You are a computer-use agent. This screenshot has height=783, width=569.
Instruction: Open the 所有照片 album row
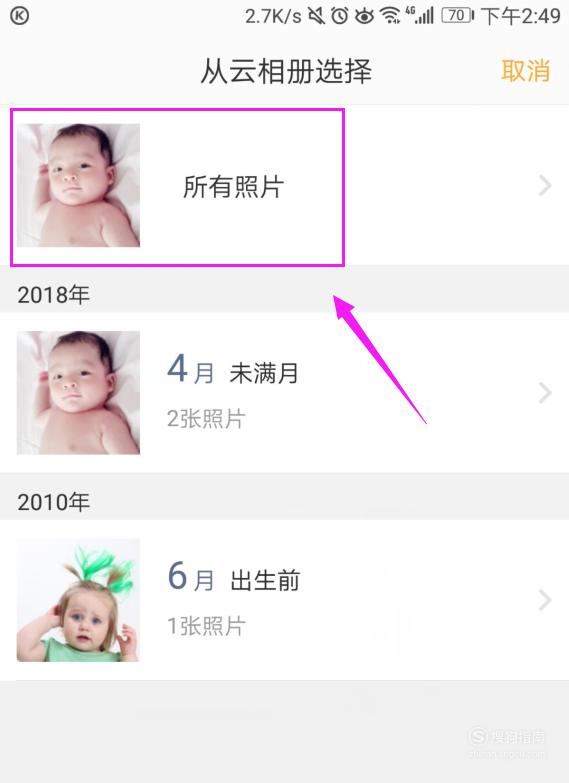pos(284,185)
